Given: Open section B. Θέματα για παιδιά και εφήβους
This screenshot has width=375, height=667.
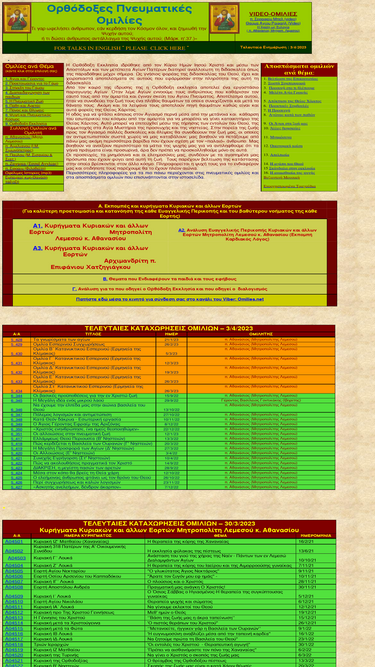Looking at the screenshot, I should pyautogui.click(x=170, y=279).
